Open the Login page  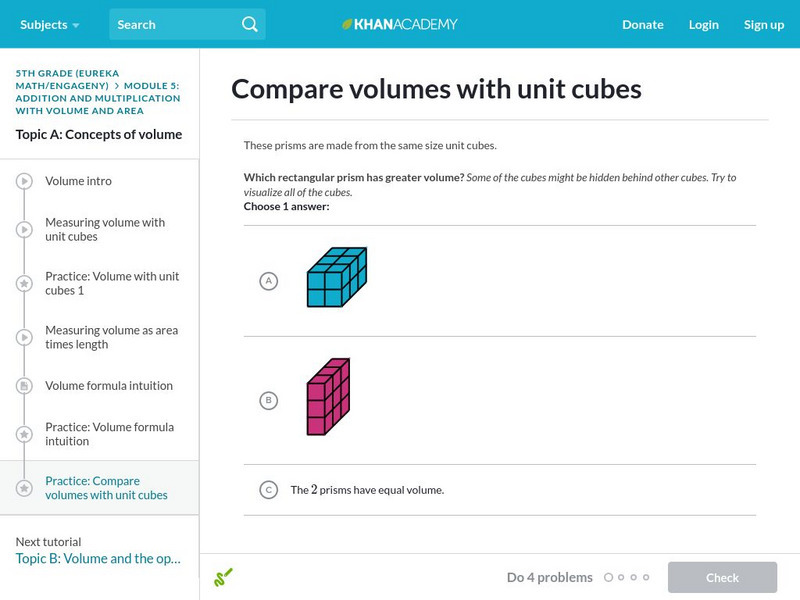click(x=703, y=25)
